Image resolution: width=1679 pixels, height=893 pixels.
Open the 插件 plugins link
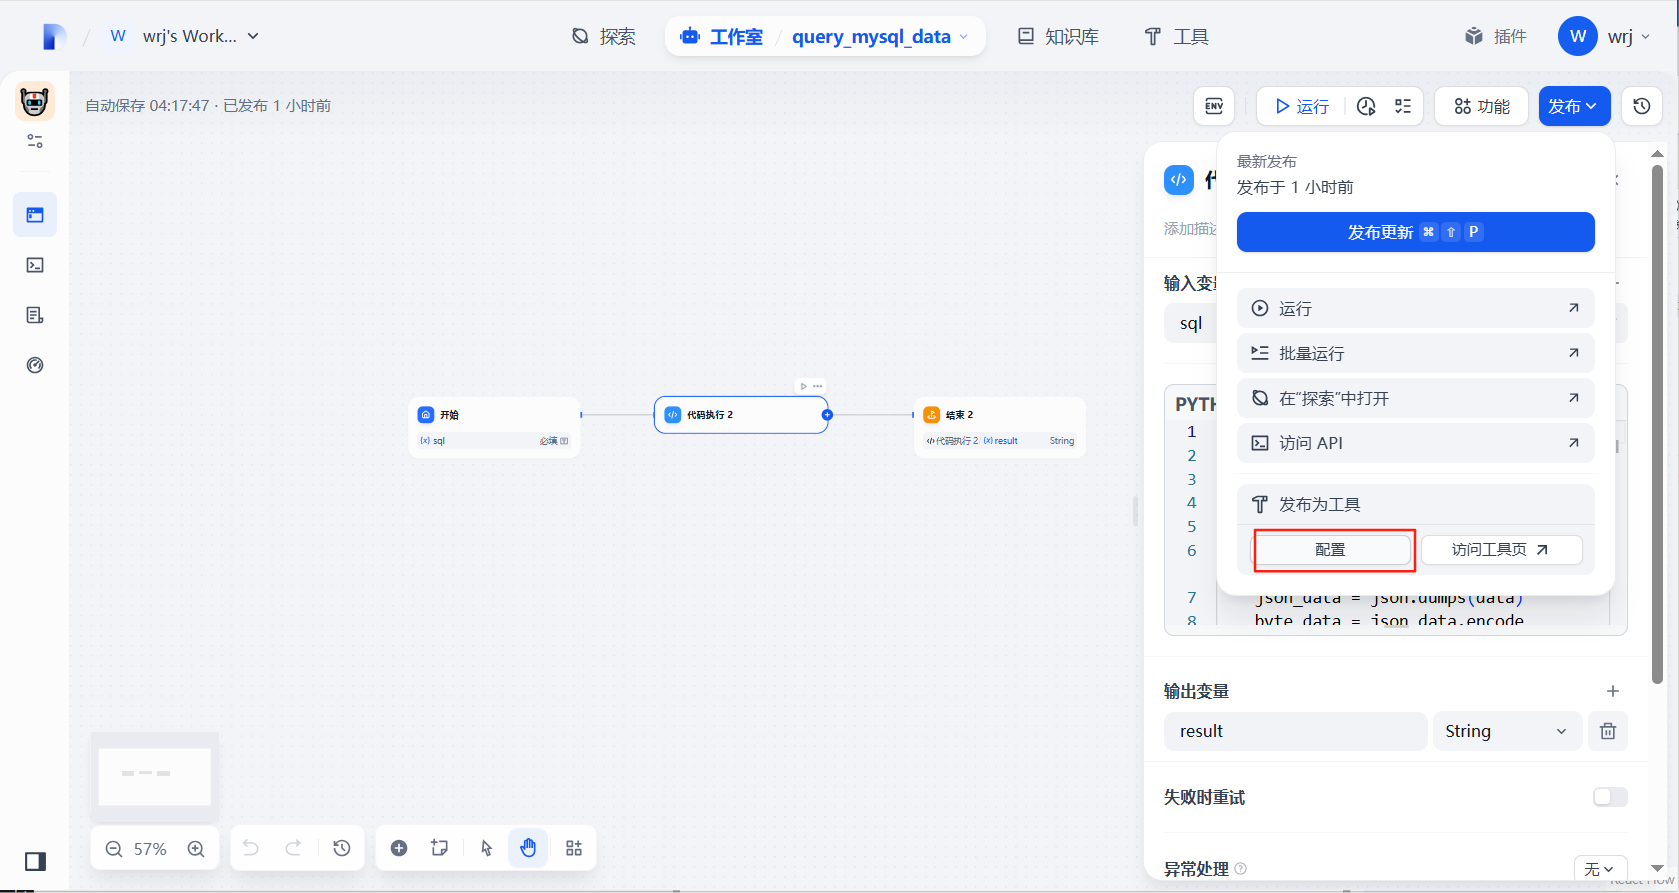[x=1496, y=37]
